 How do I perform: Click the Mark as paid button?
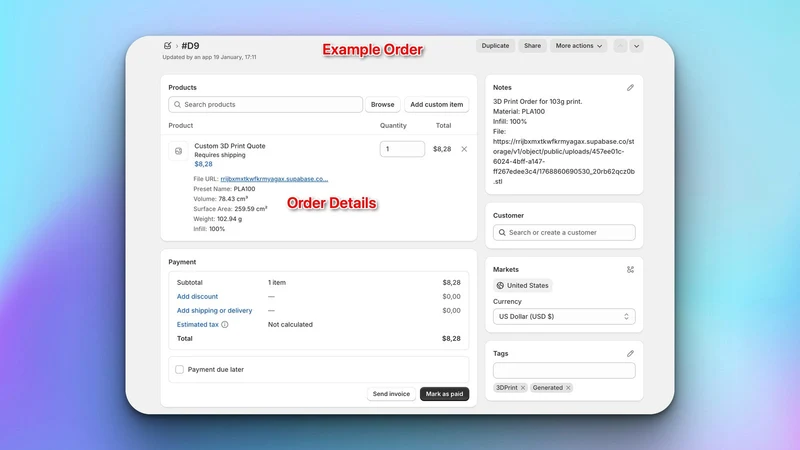(444, 394)
